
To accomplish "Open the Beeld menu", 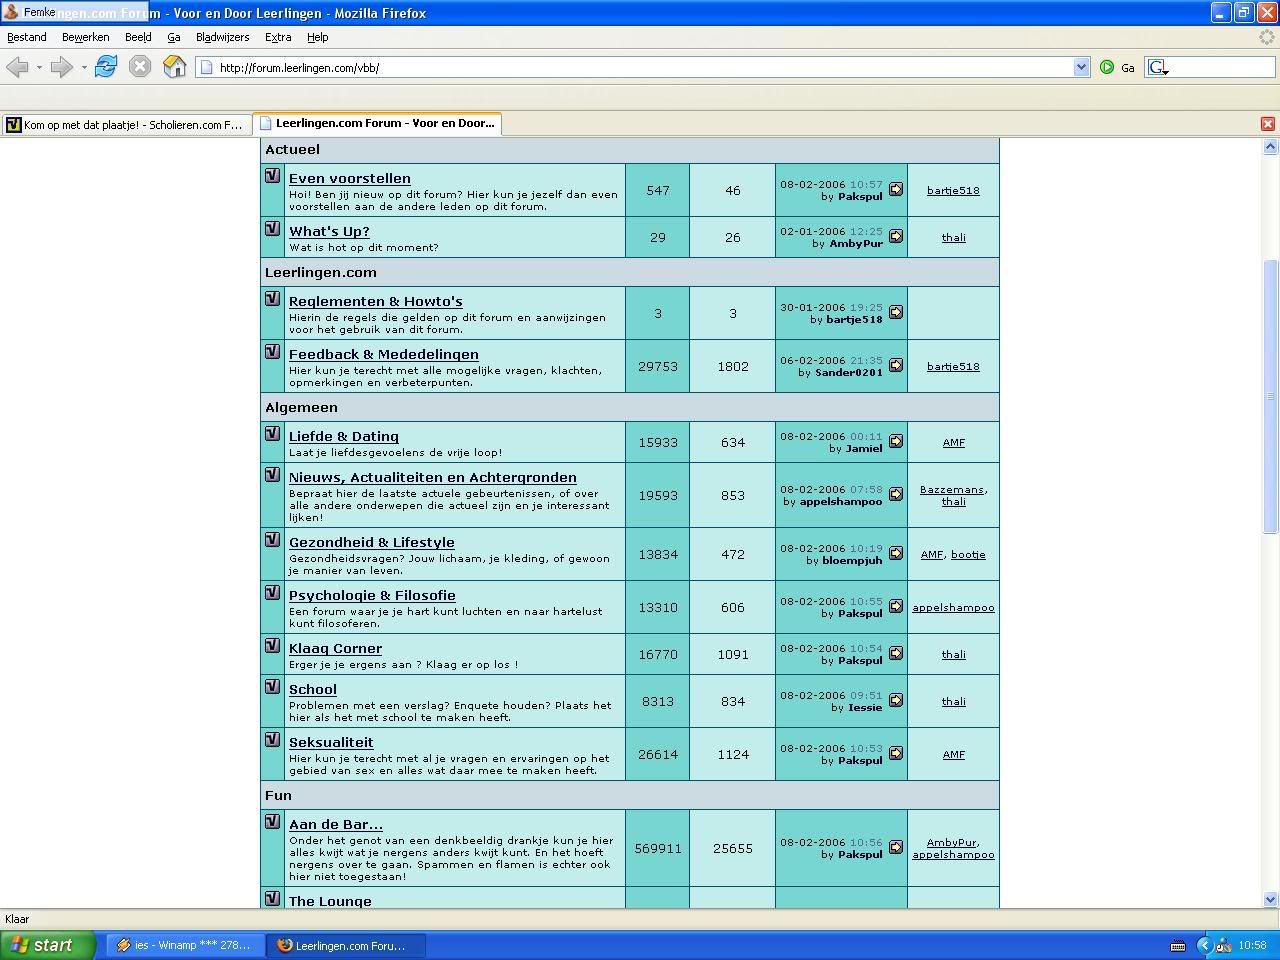I will tap(138, 37).
